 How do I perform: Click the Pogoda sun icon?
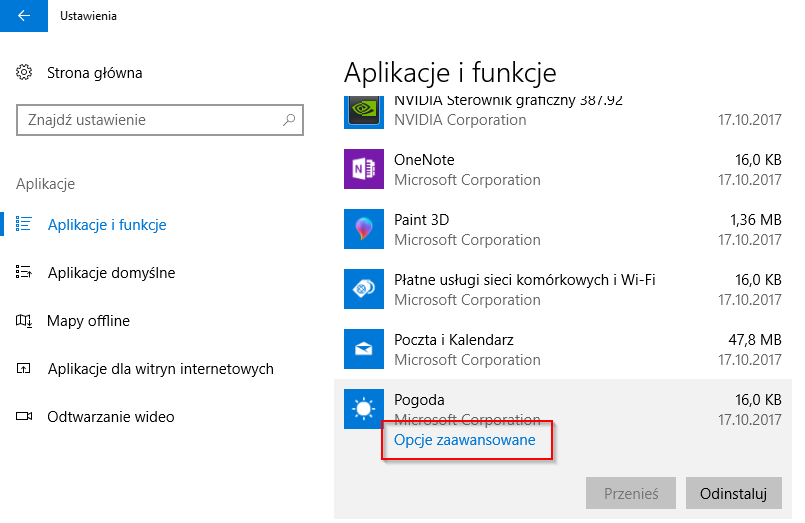point(363,409)
